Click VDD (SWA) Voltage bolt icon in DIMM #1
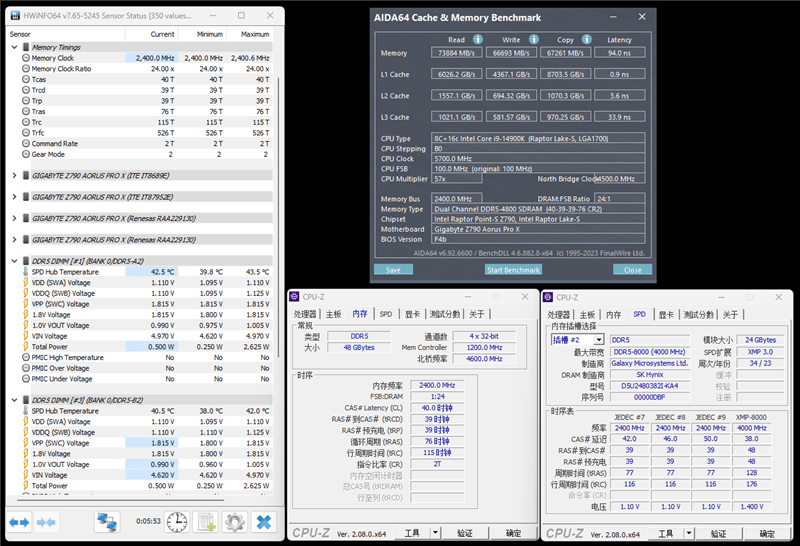 coord(26,282)
